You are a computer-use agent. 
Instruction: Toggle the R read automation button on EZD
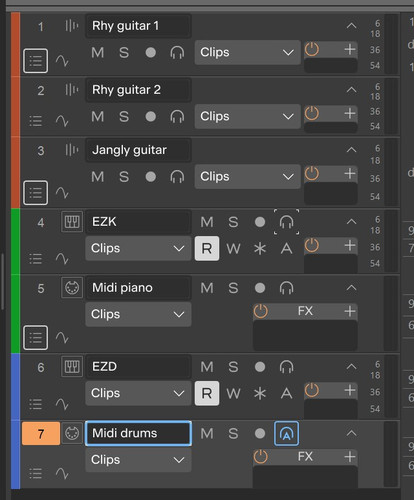click(207, 393)
